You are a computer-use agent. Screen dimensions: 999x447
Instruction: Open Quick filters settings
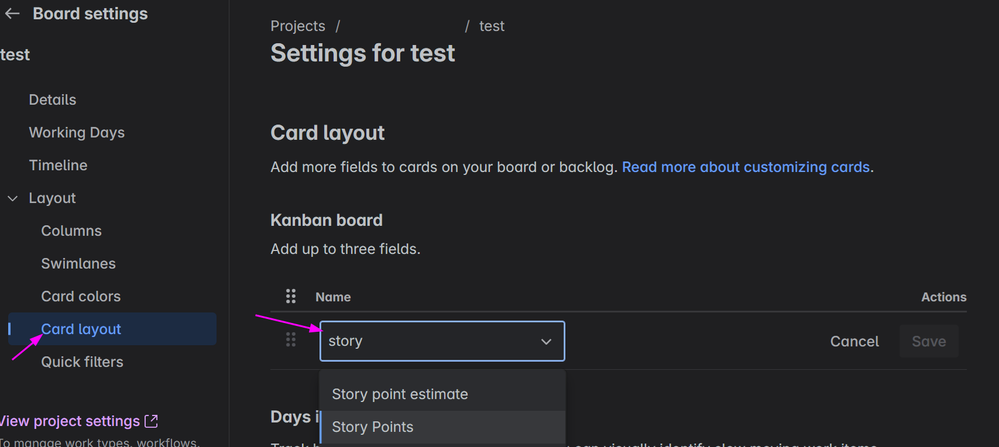click(82, 362)
